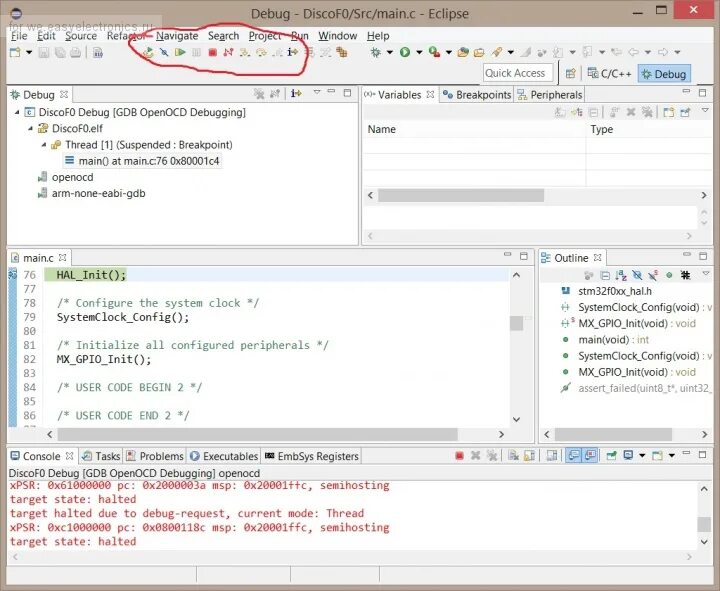Open the Help menu
Viewport: 720px width, 591px height.
click(378, 36)
